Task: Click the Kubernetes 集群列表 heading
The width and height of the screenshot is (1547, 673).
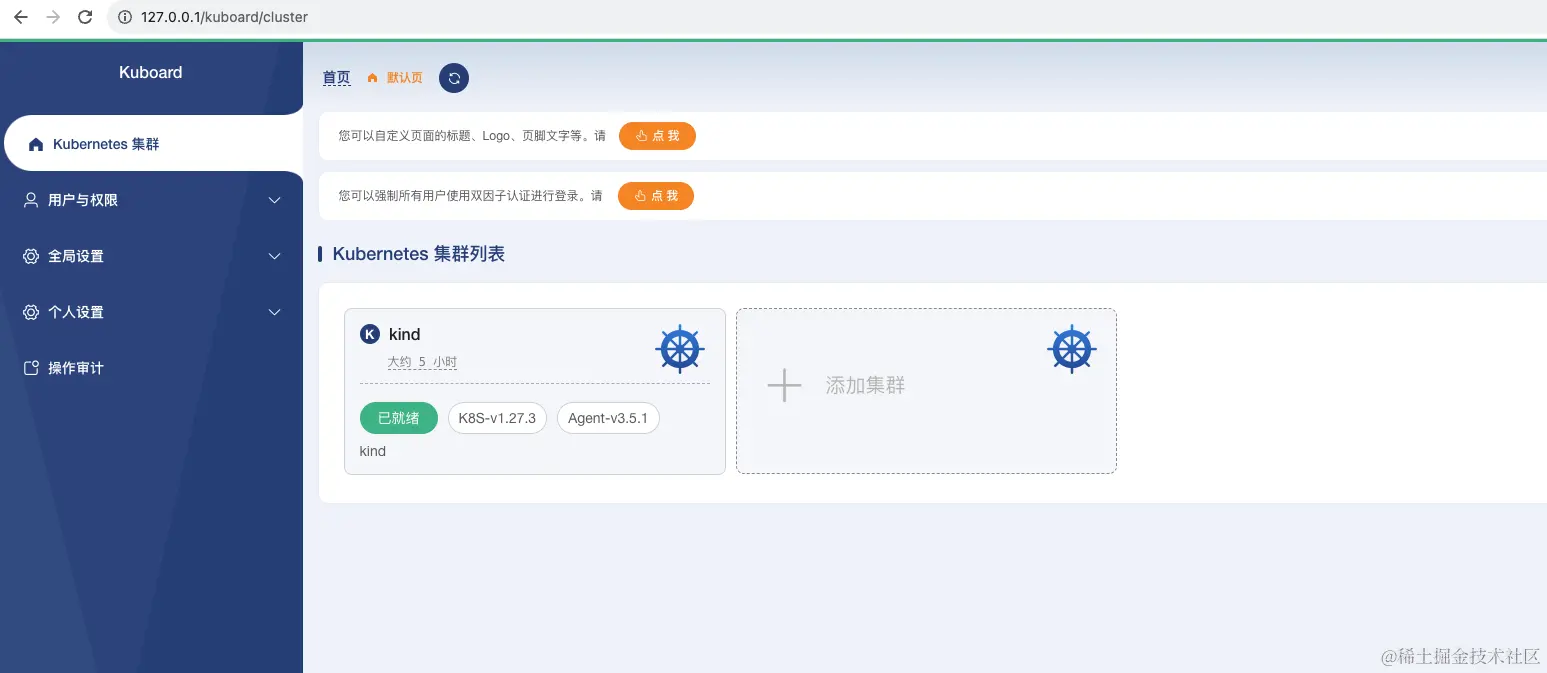Action: click(x=418, y=254)
